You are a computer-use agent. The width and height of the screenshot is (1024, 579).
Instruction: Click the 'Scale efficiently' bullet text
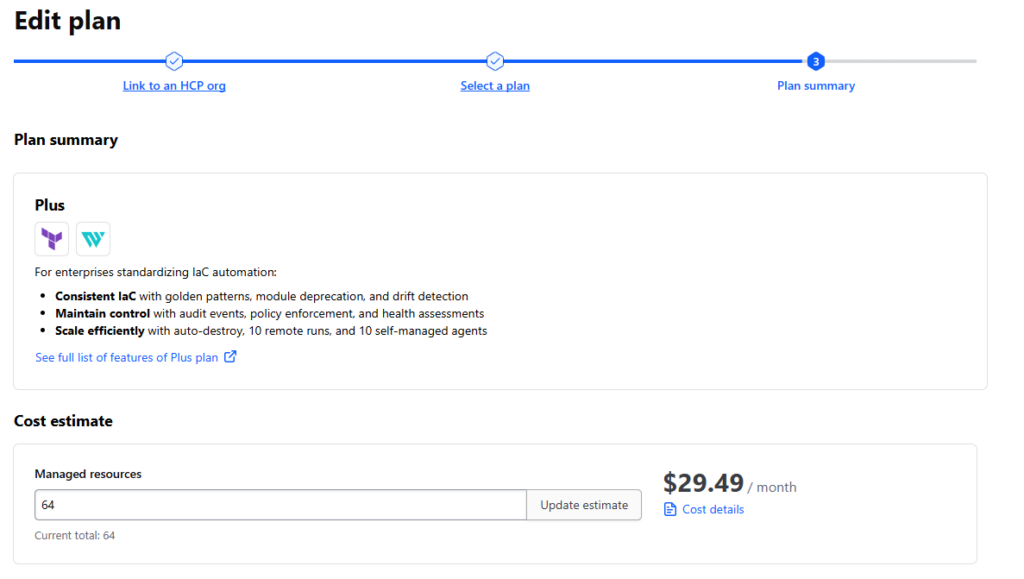click(100, 331)
